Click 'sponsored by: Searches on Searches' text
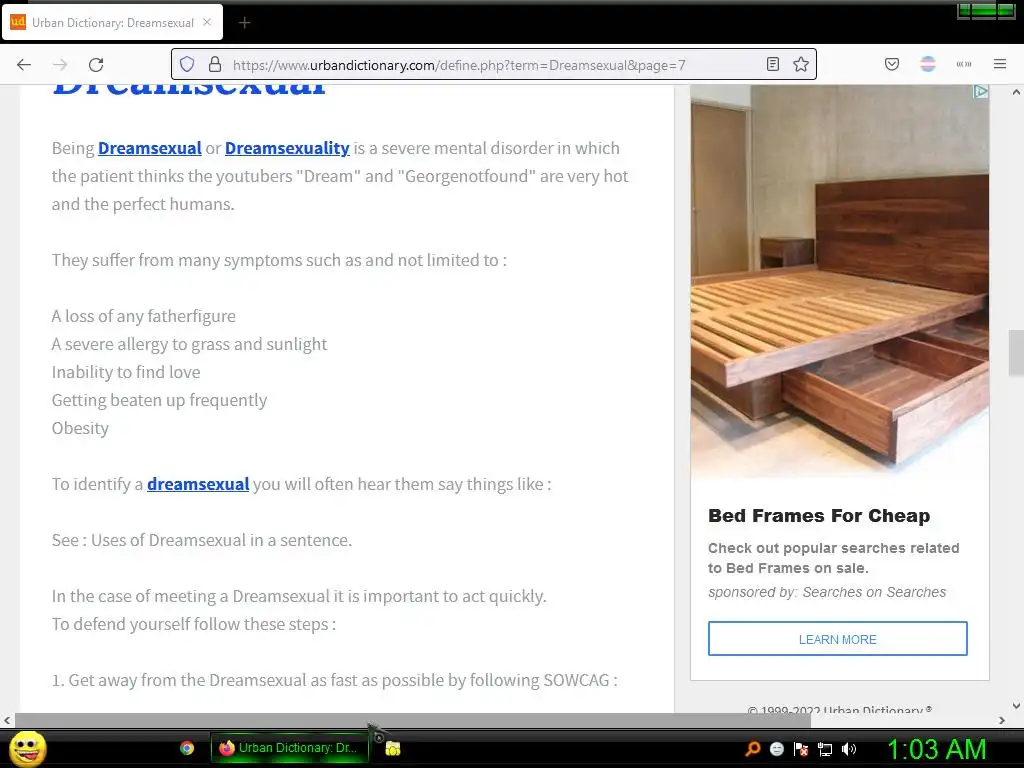The image size is (1024, 768). point(827,592)
